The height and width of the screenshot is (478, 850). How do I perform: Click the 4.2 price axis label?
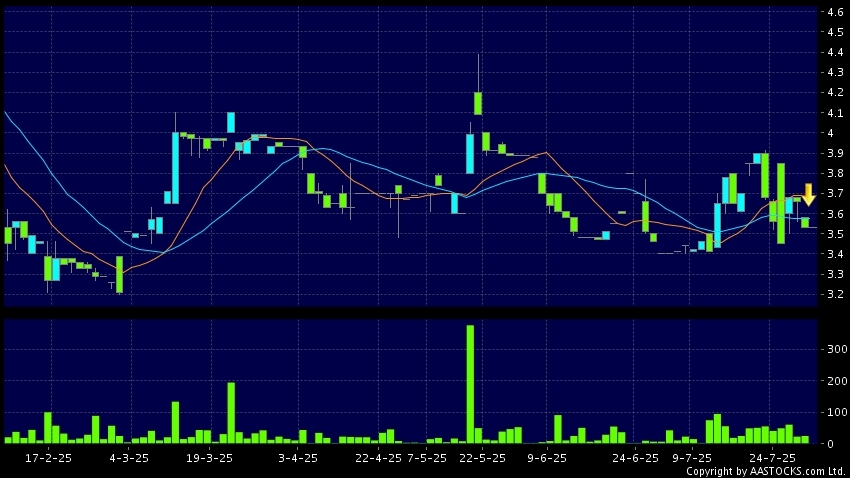click(x=835, y=93)
